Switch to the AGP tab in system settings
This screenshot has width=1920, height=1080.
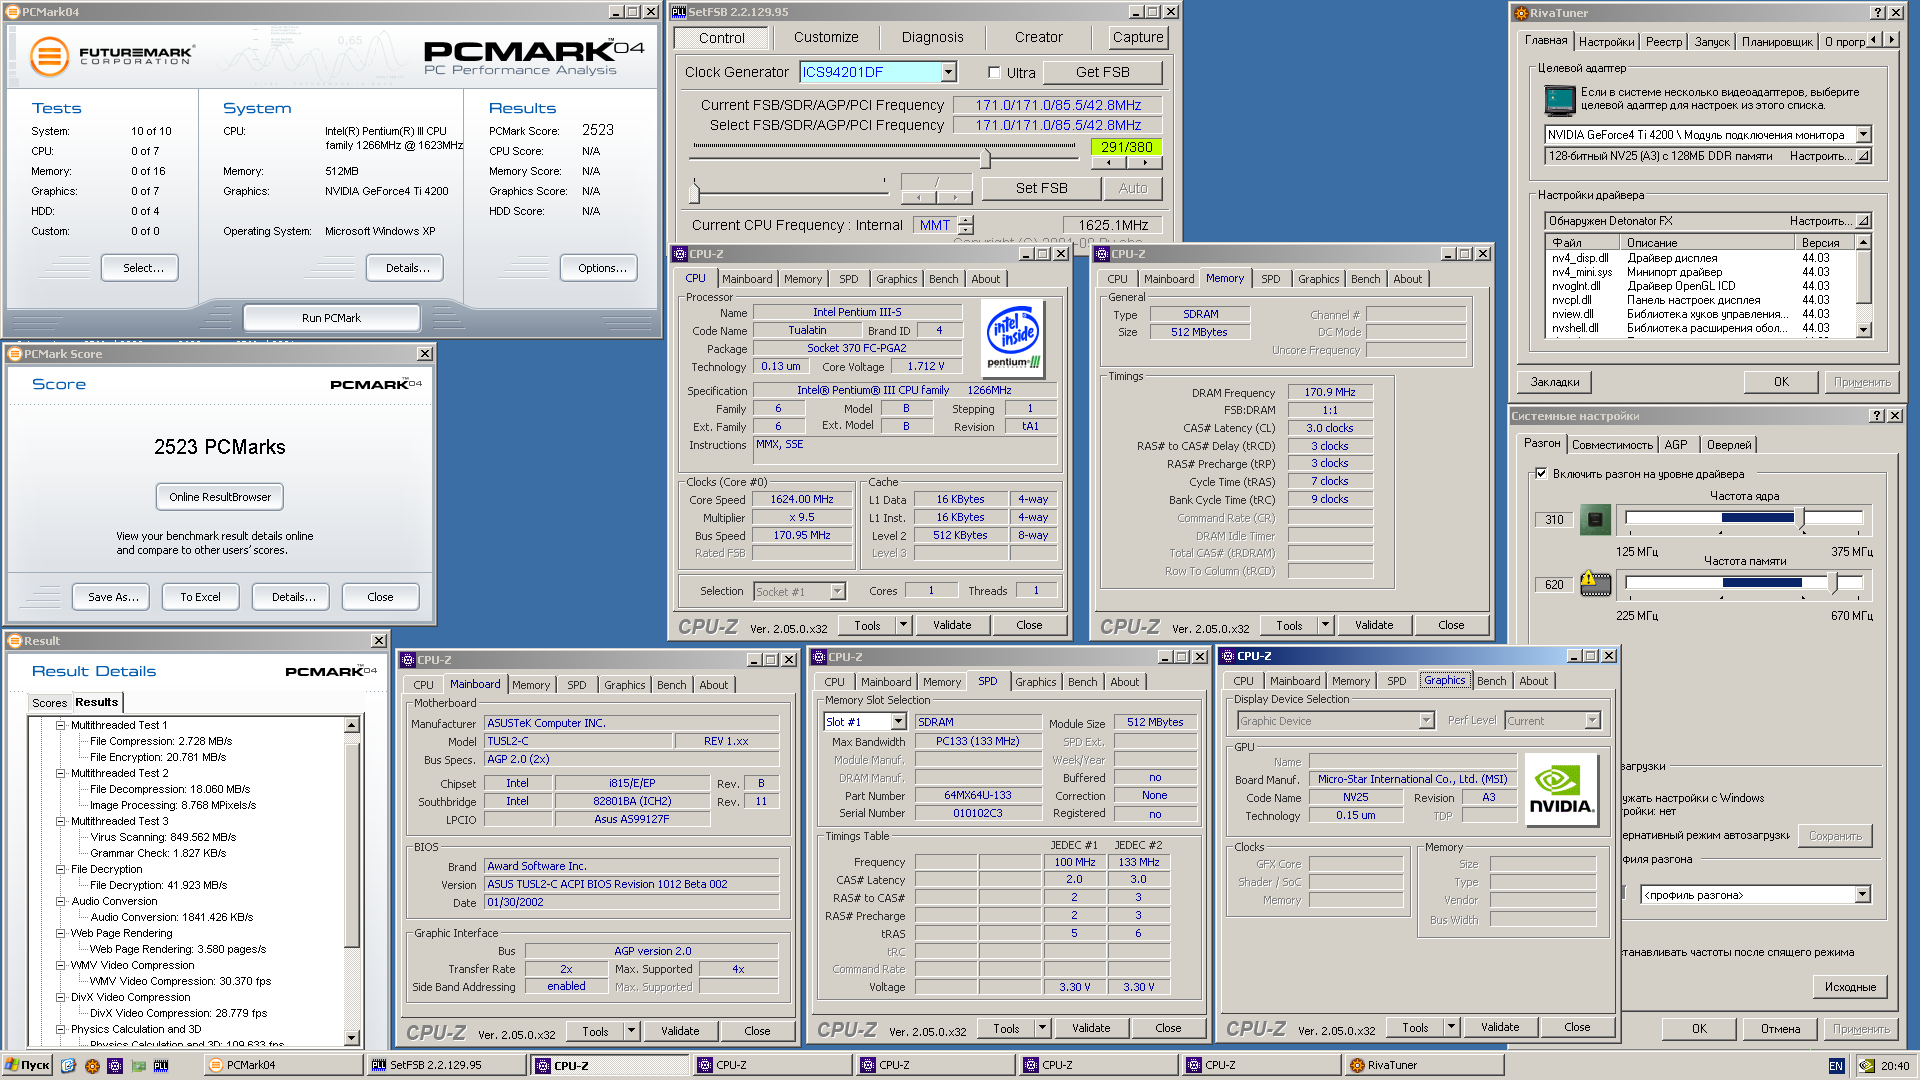click(1676, 445)
